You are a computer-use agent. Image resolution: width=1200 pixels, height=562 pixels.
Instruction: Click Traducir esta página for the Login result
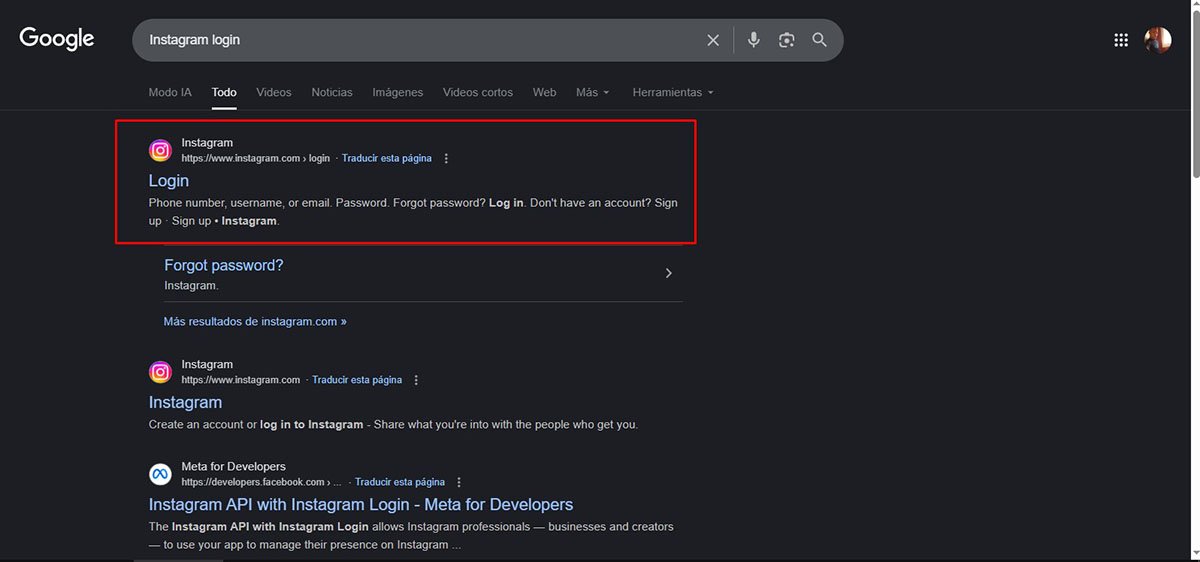(x=387, y=158)
